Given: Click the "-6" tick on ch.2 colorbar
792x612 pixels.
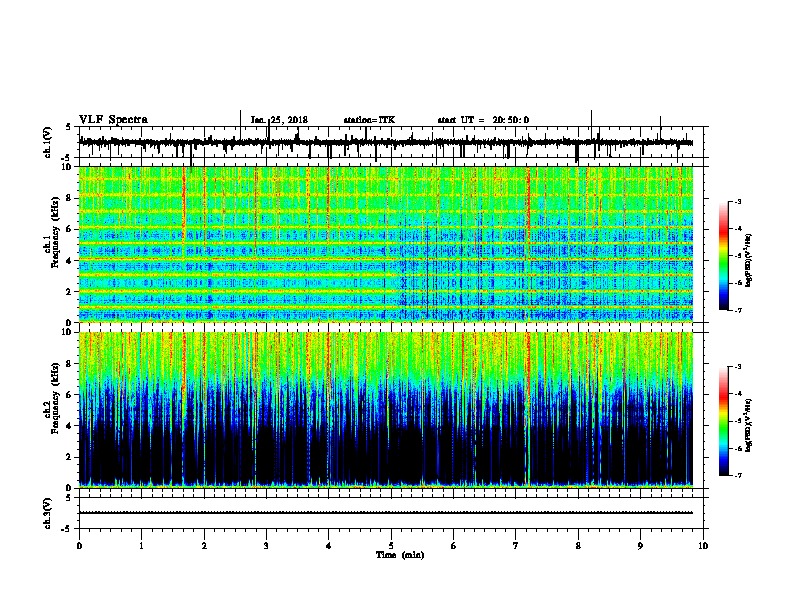Looking at the screenshot, I should [x=737, y=448].
